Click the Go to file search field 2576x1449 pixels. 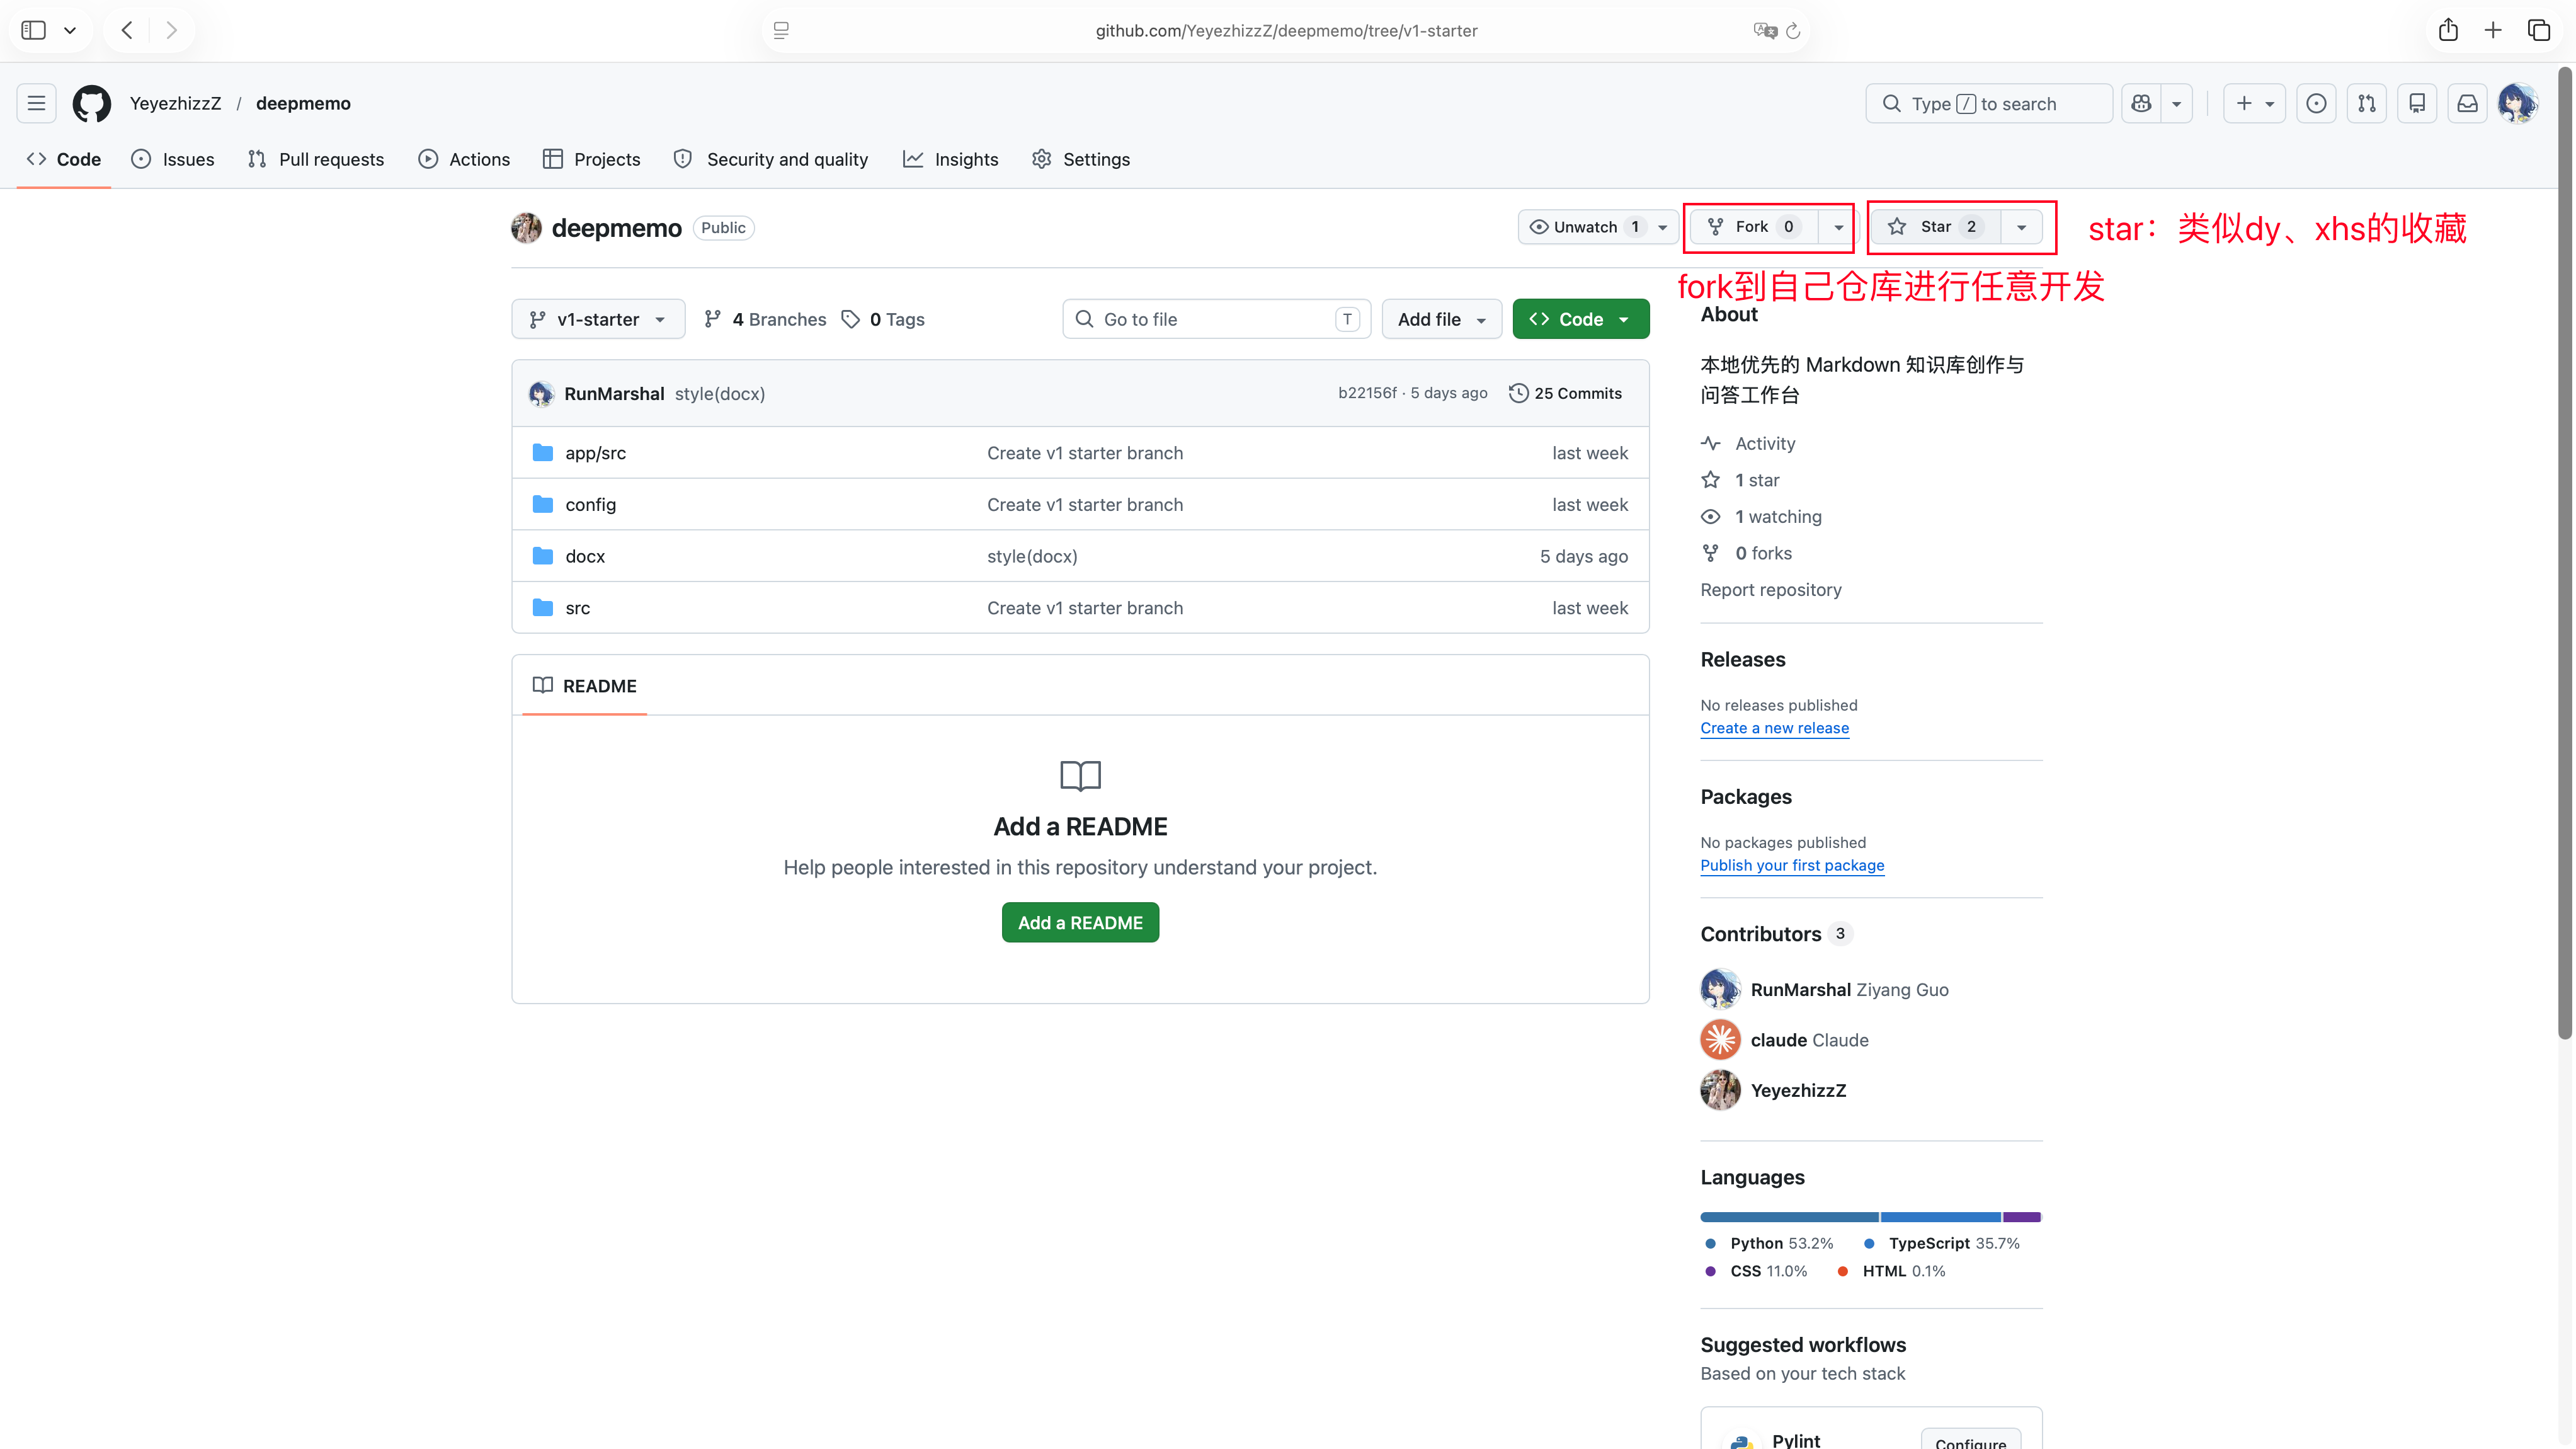pyautogui.click(x=1216, y=319)
